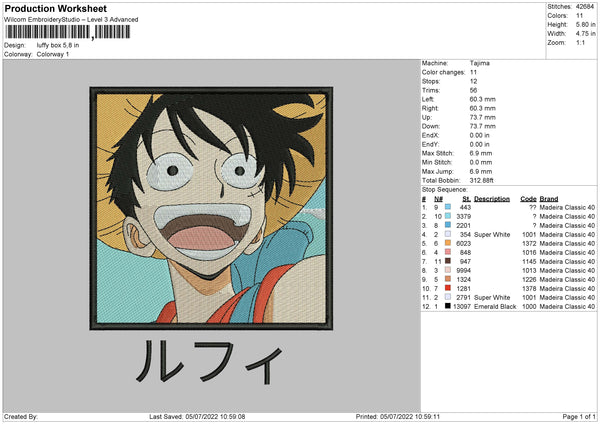Click the Created By footer label
The image size is (600, 424).
(21, 417)
